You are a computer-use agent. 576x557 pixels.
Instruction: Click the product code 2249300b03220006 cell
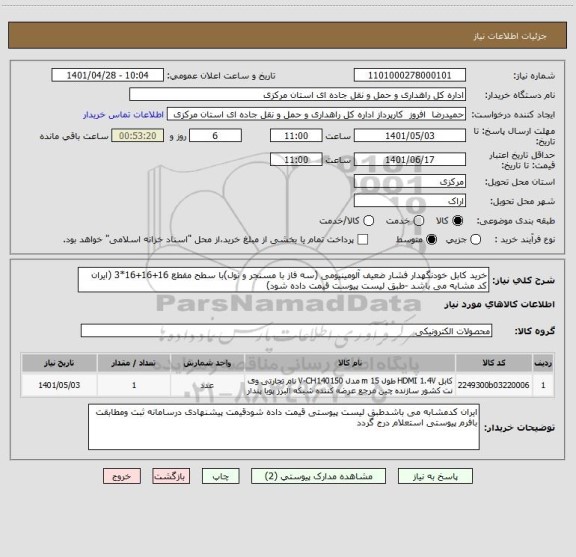494,385
